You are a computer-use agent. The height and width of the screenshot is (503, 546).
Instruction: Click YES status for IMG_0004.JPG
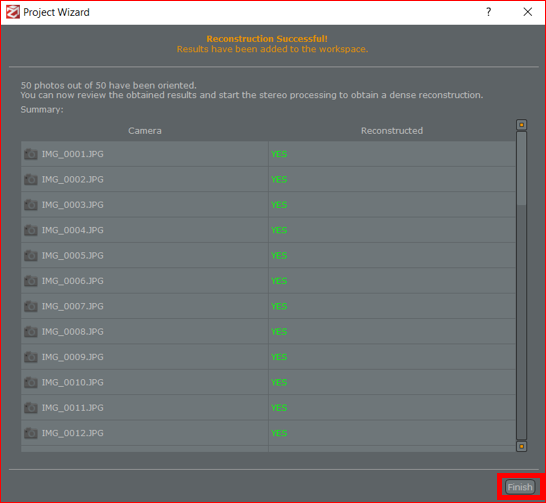point(279,230)
